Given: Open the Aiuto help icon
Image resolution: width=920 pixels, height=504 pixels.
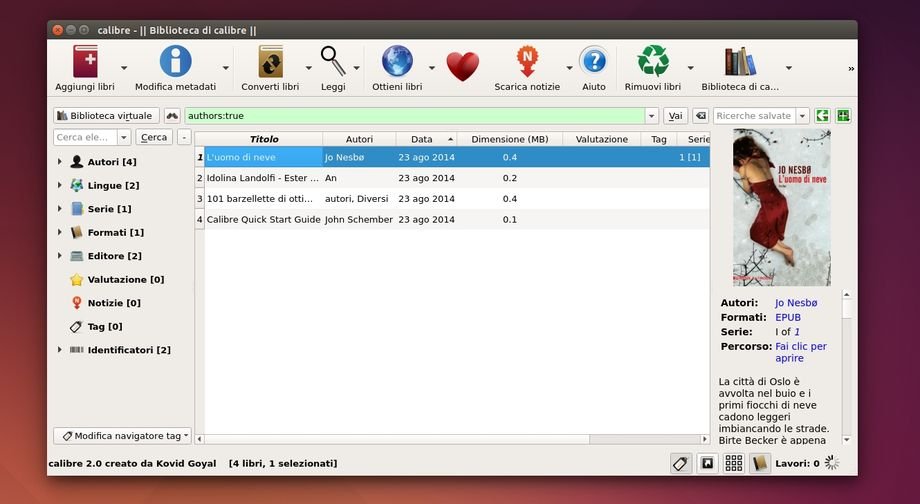Looking at the screenshot, I should tap(593, 63).
